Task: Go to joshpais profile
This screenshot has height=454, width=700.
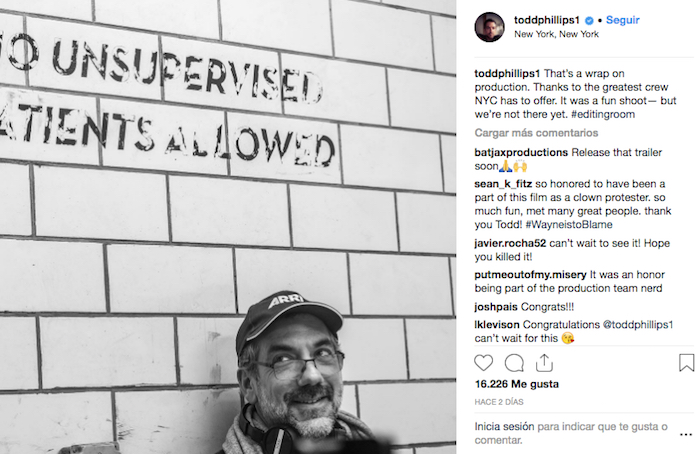Action: pyautogui.click(x=496, y=306)
